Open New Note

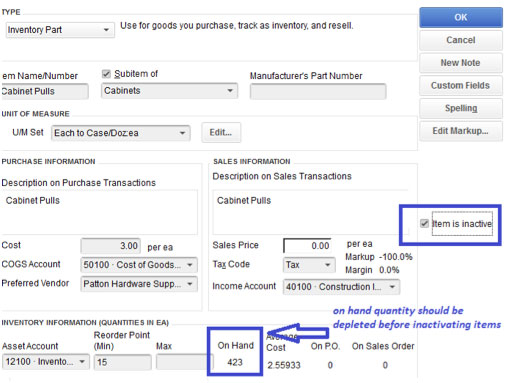click(461, 63)
